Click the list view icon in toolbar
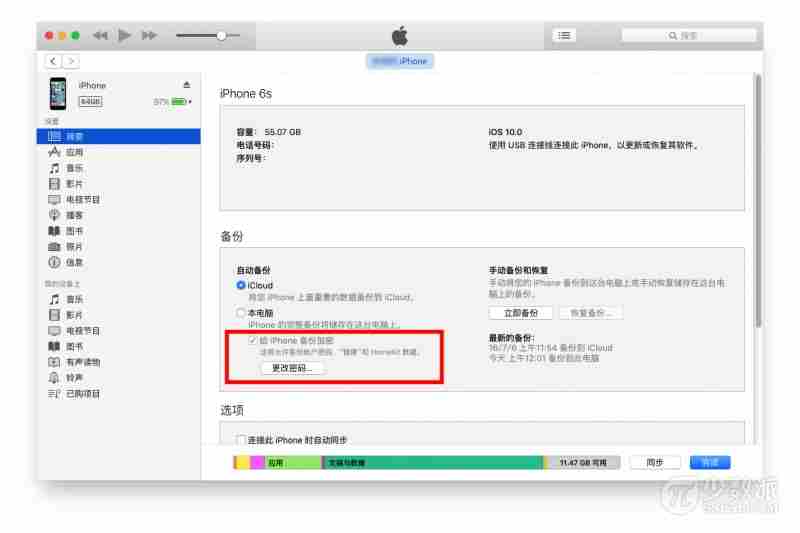This screenshot has height=533, width=800. pyautogui.click(x=564, y=35)
